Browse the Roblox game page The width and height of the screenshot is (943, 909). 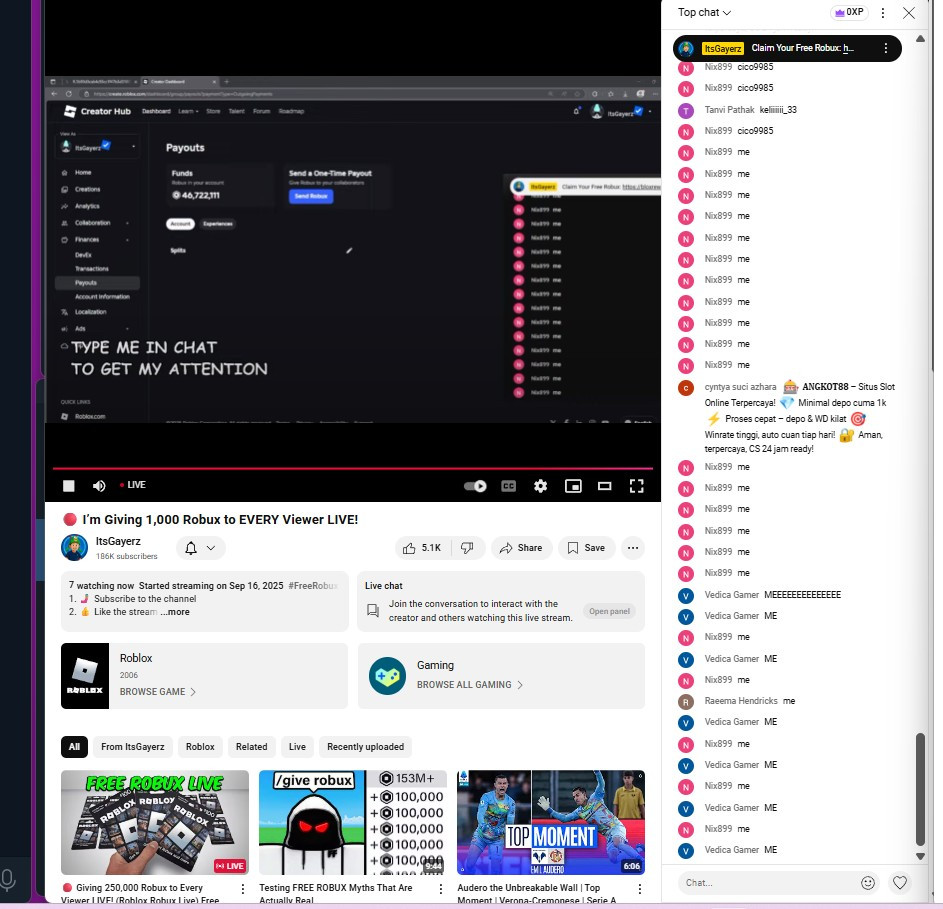coord(158,692)
